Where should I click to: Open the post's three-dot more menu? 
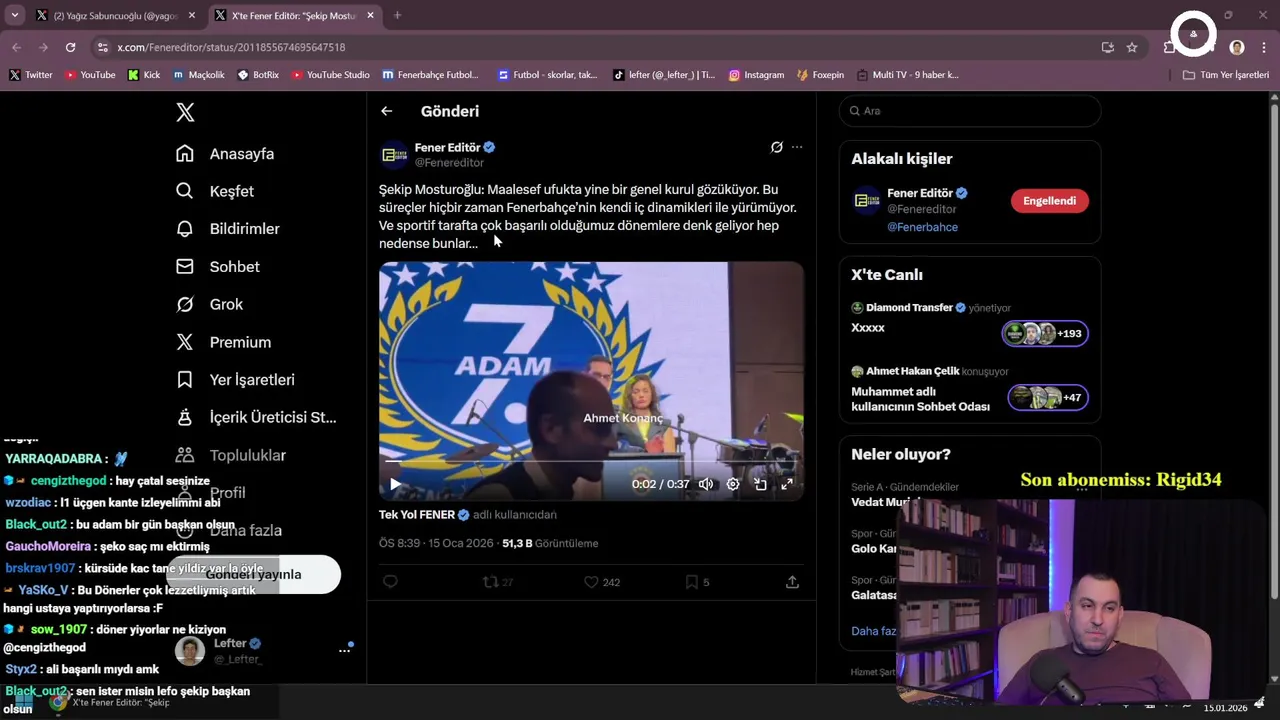[x=797, y=147]
